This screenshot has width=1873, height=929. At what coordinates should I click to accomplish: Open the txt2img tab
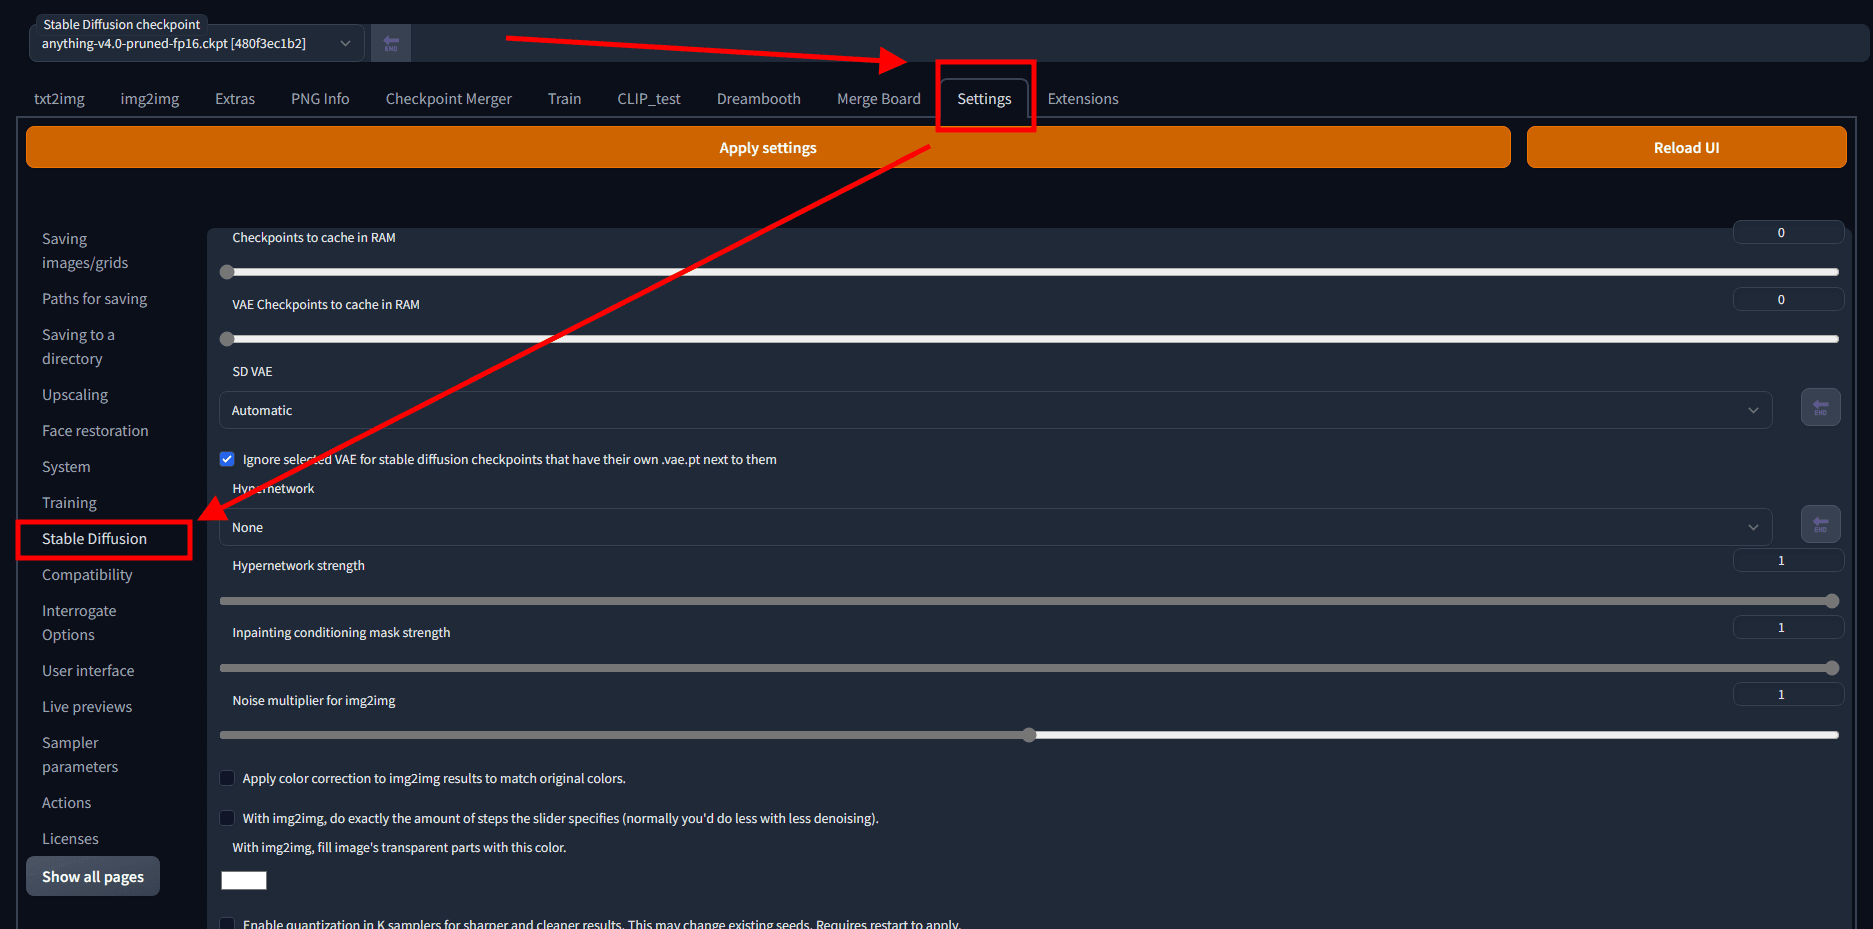(59, 99)
